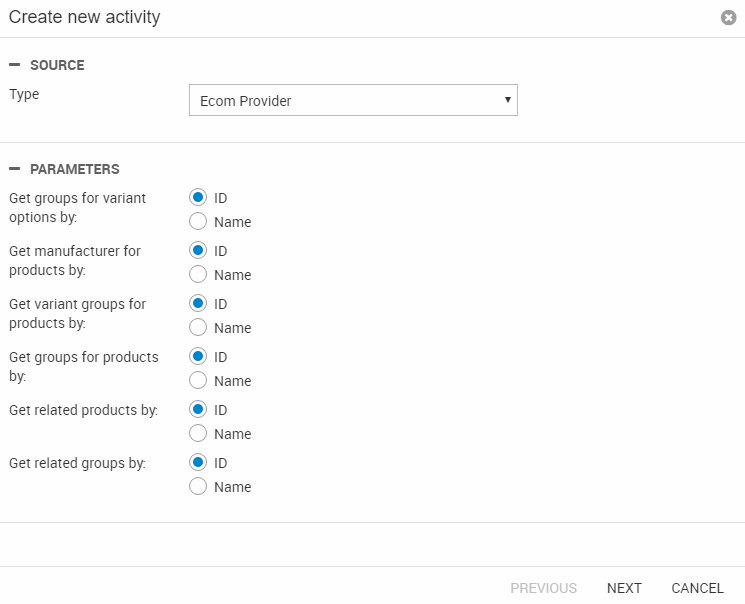This screenshot has width=745, height=604.
Task: Click the PREVIOUS button
Action: point(543,588)
